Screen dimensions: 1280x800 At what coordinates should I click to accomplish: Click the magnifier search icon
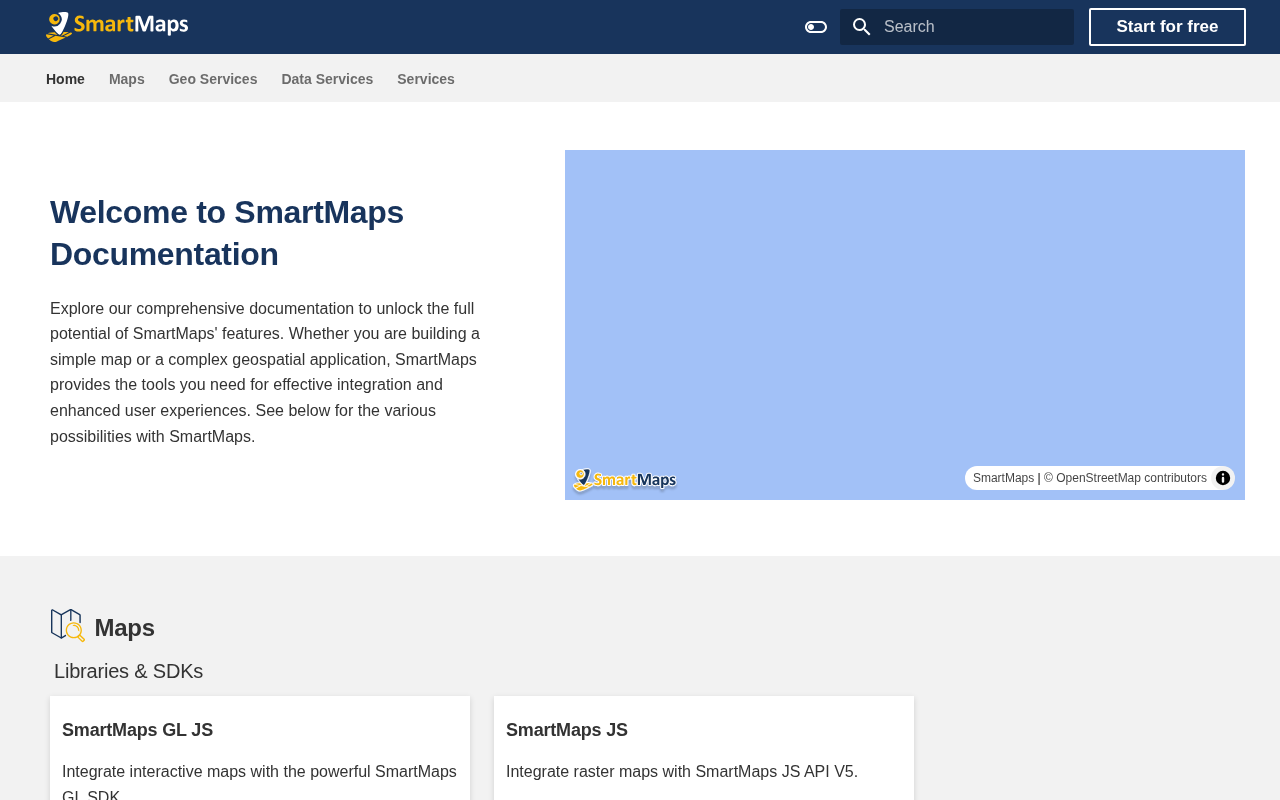pos(861,27)
